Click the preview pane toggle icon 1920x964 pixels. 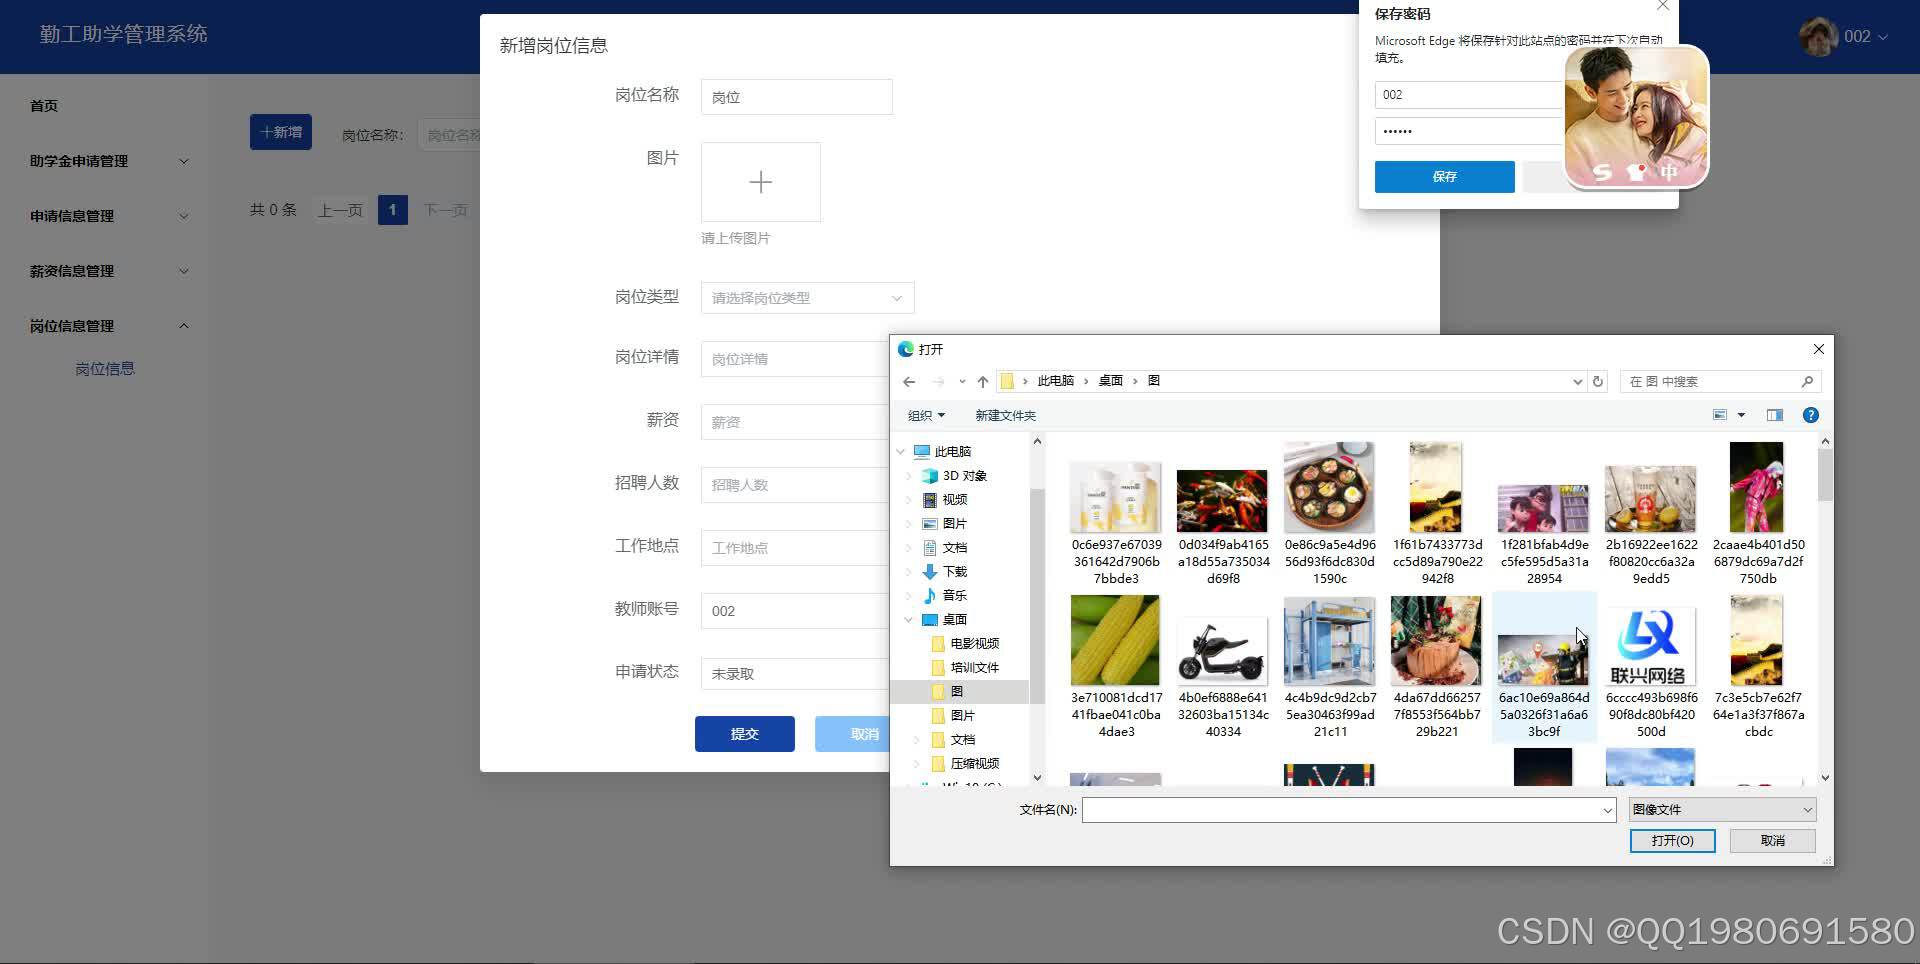click(x=1774, y=415)
